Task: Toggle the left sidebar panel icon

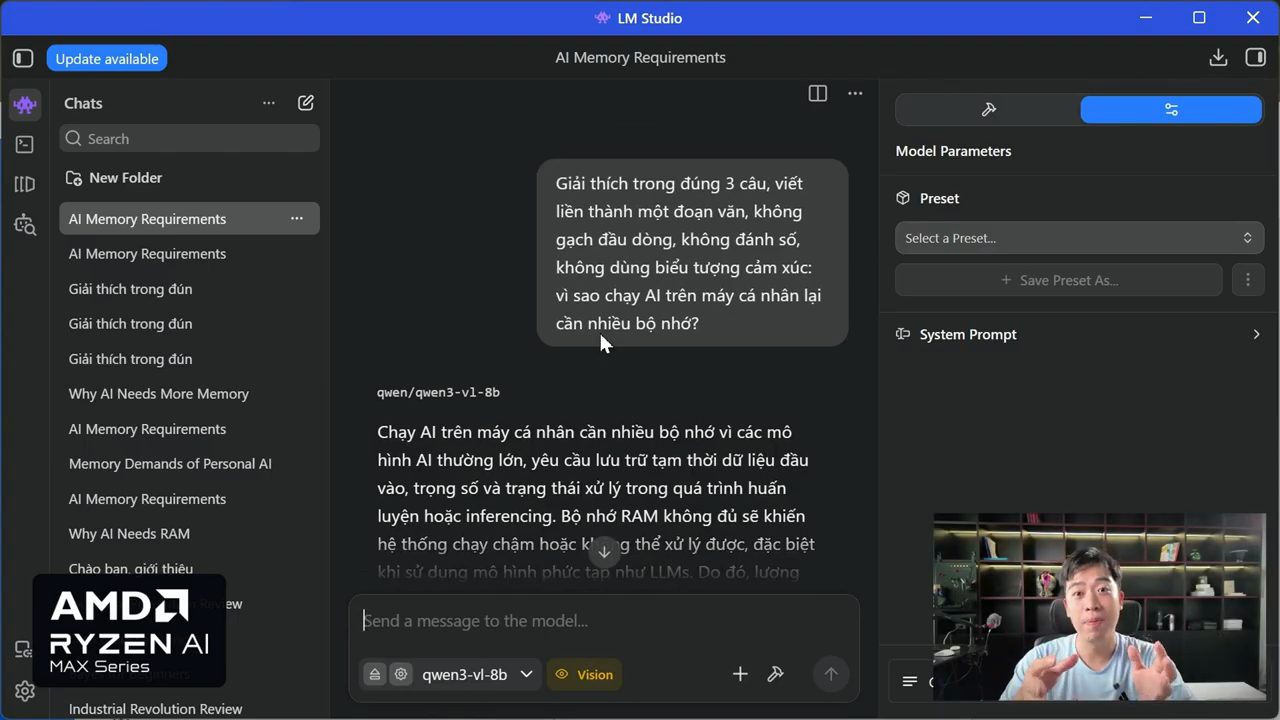Action: (x=23, y=59)
